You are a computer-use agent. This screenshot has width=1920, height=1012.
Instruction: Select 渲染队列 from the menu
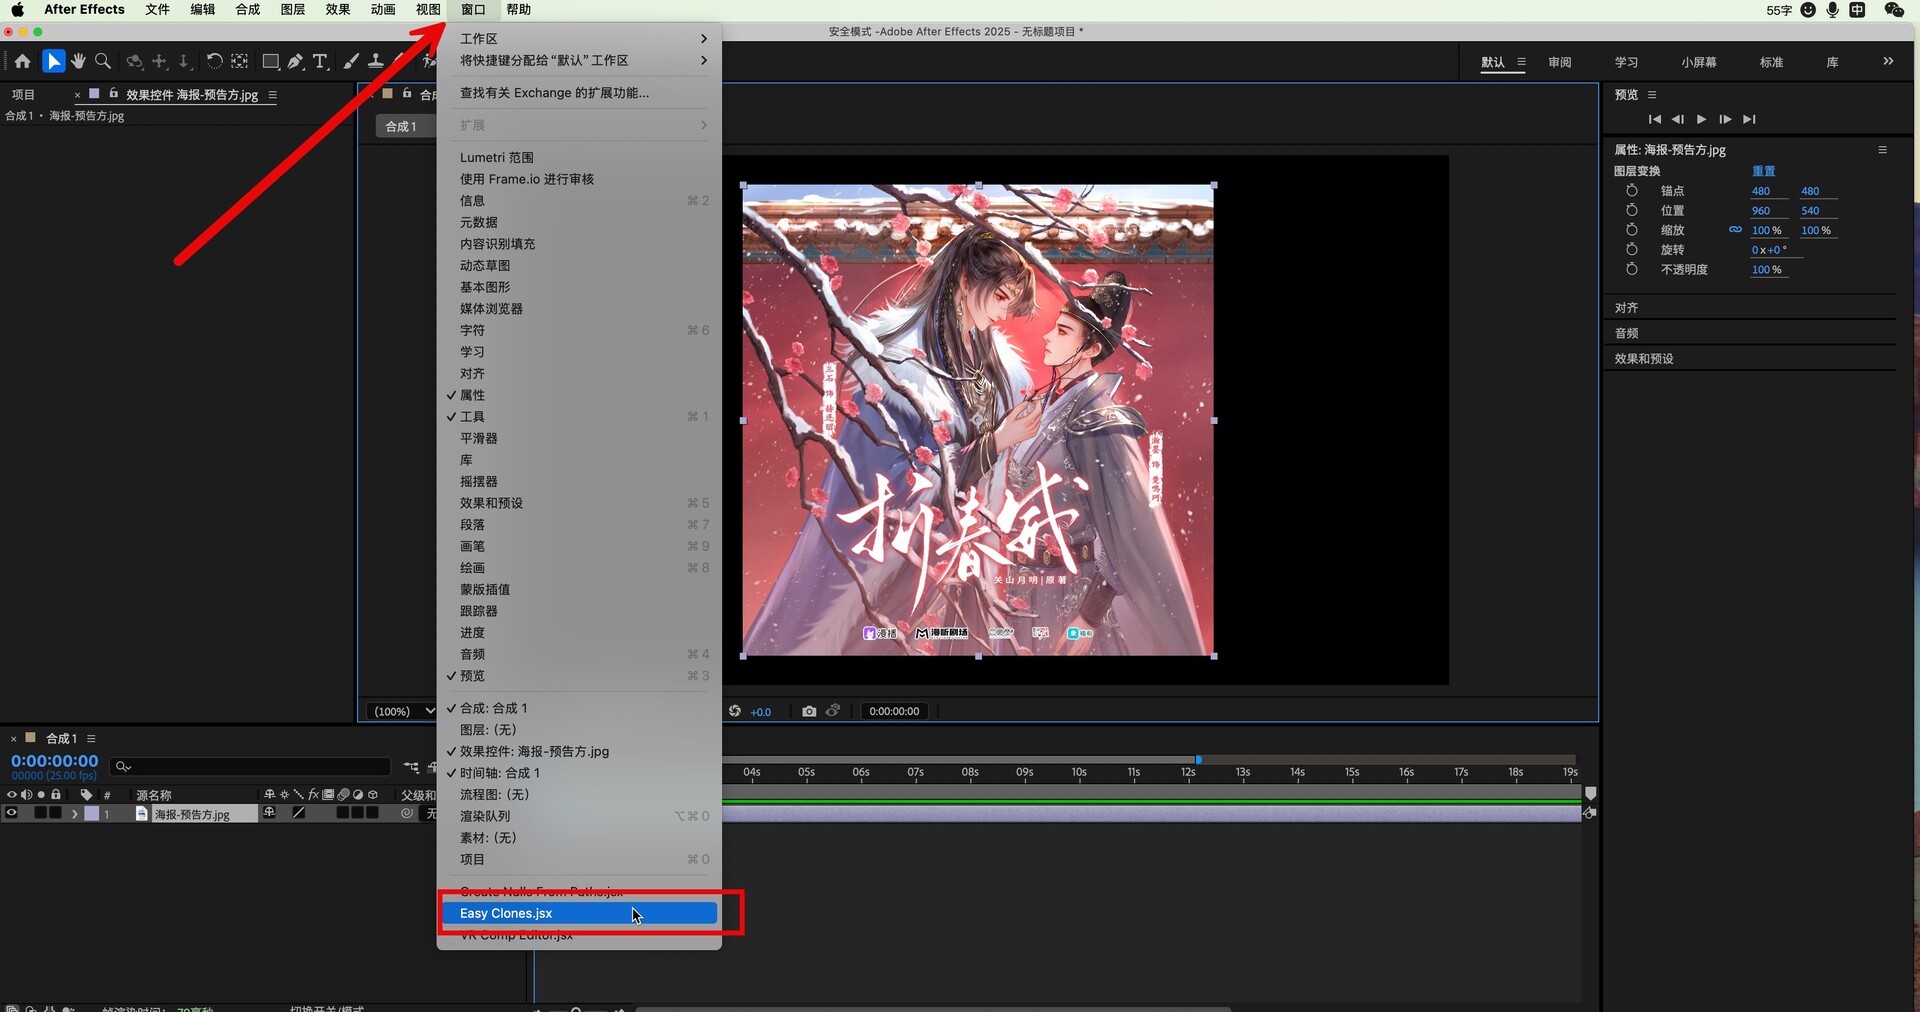click(x=580, y=816)
